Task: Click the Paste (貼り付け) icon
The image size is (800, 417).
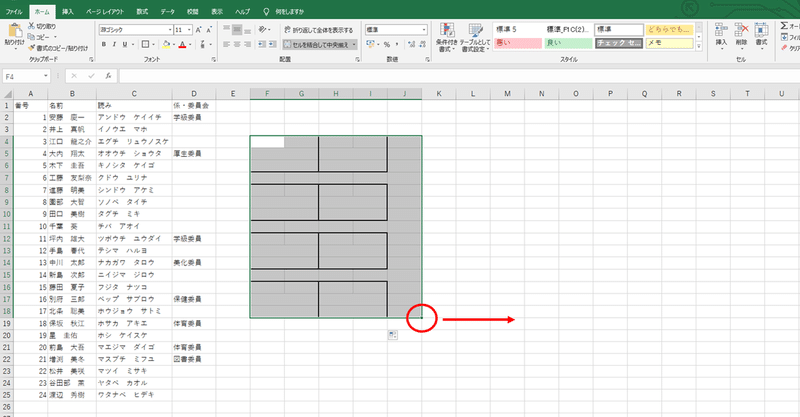Action: pyautogui.click(x=14, y=31)
